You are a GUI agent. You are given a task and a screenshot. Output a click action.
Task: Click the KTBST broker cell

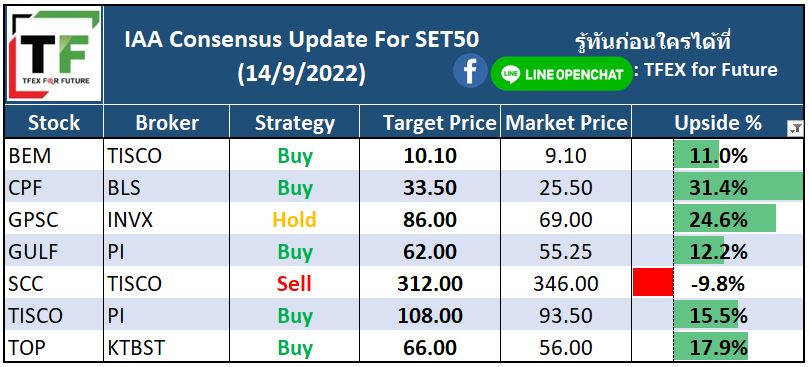point(167,347)
